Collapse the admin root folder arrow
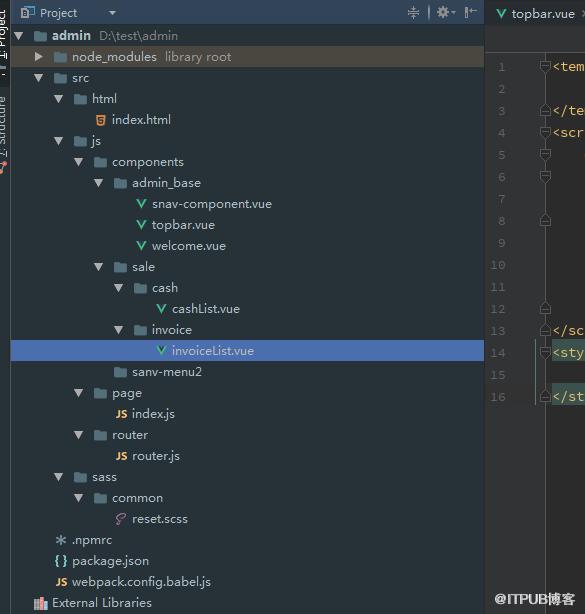The width and height of the screenshot is (585, 614). coord(18,36)
